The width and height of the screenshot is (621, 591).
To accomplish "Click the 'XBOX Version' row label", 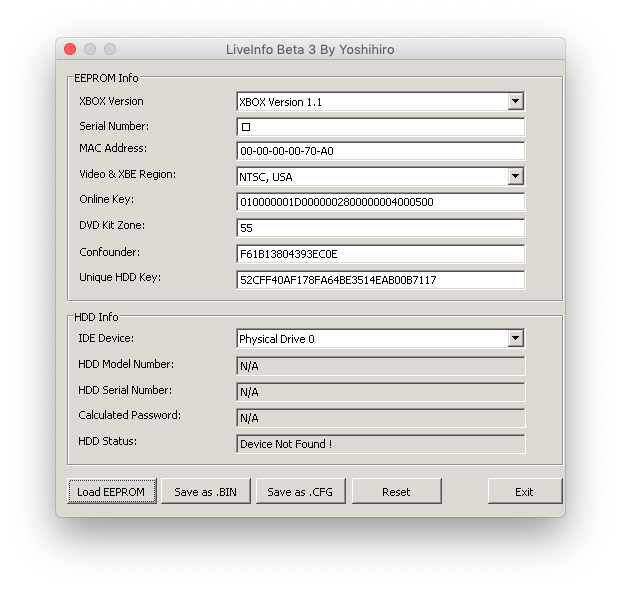I will point(111,101).
